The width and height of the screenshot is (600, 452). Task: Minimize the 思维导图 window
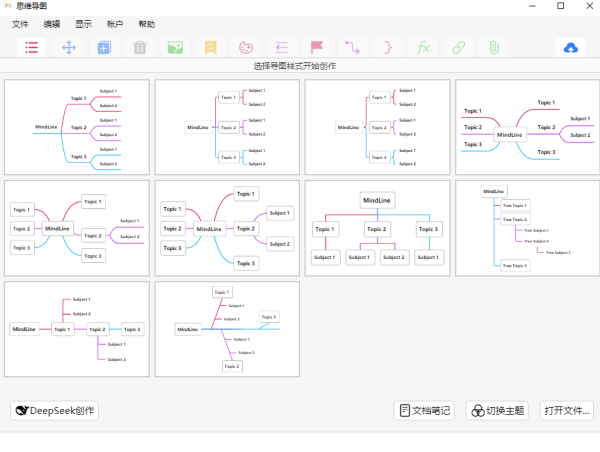532,6
